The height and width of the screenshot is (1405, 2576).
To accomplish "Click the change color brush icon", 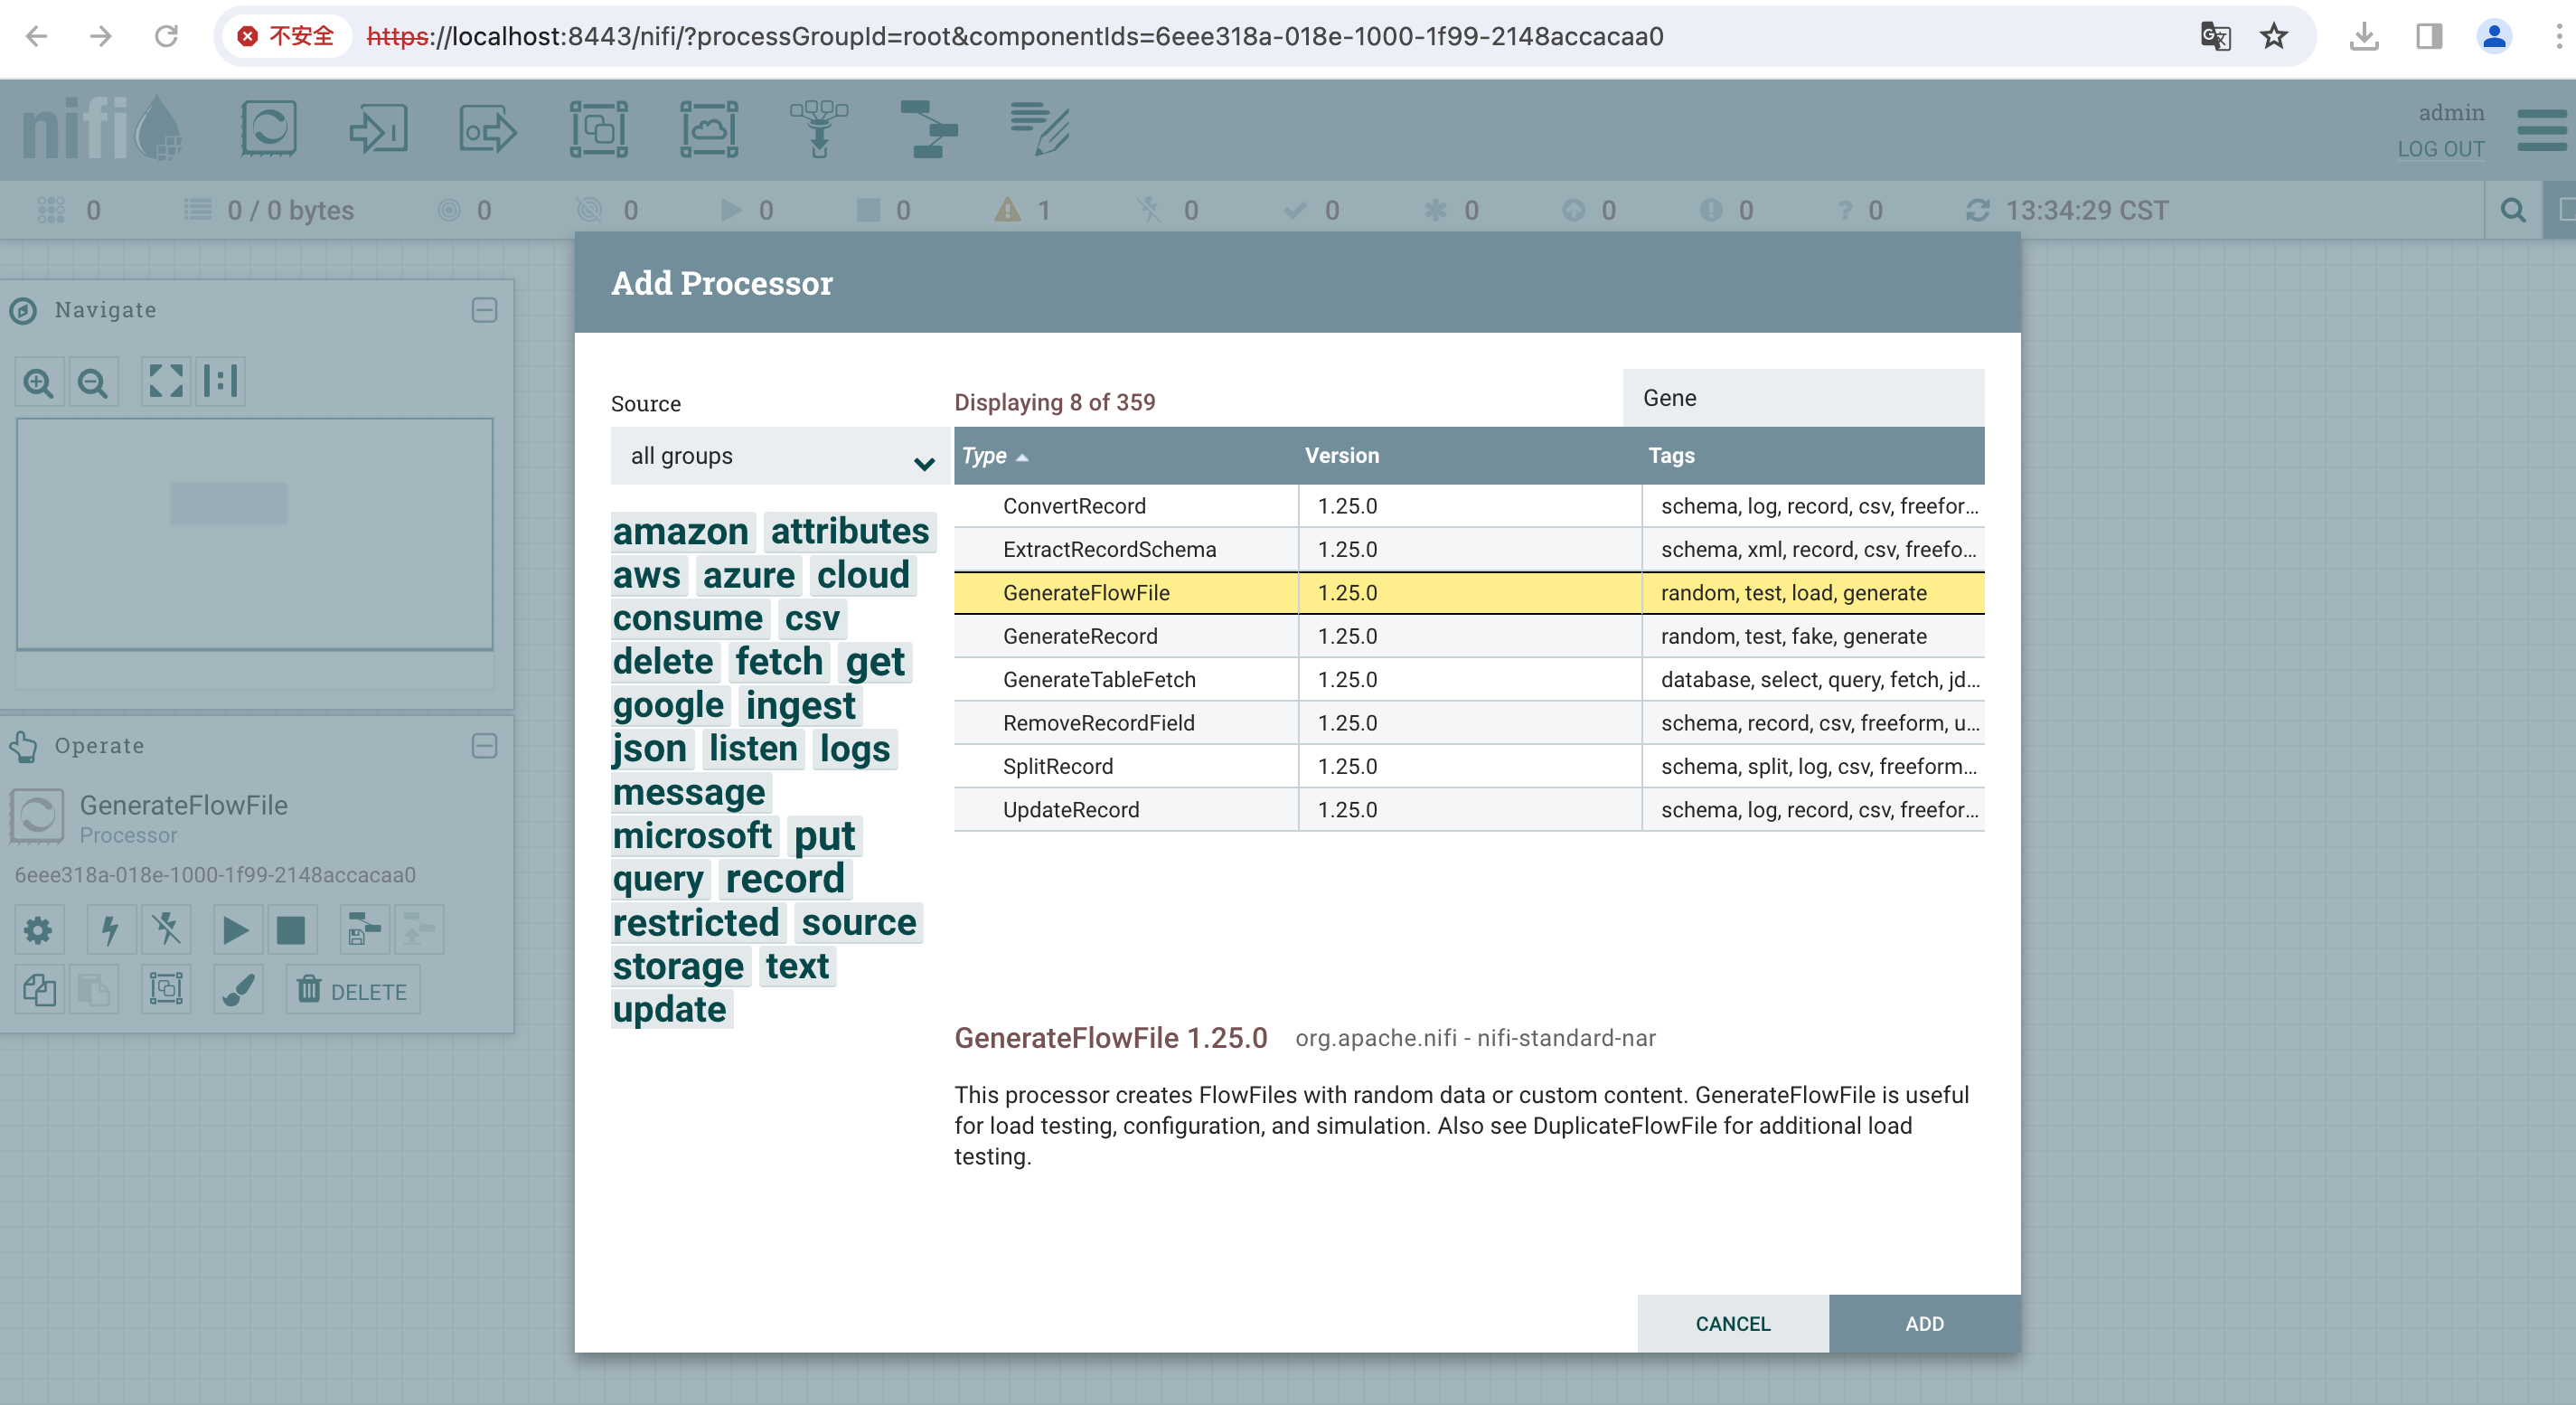I will [238, 990].
